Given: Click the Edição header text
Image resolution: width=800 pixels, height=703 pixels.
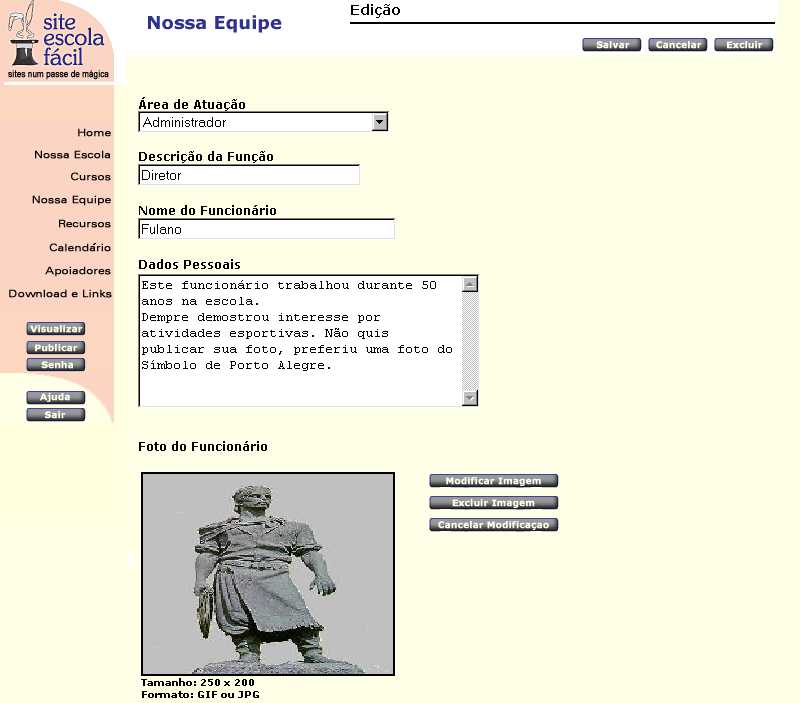Looking at the screenshot, I should click(x=375, y=10).
